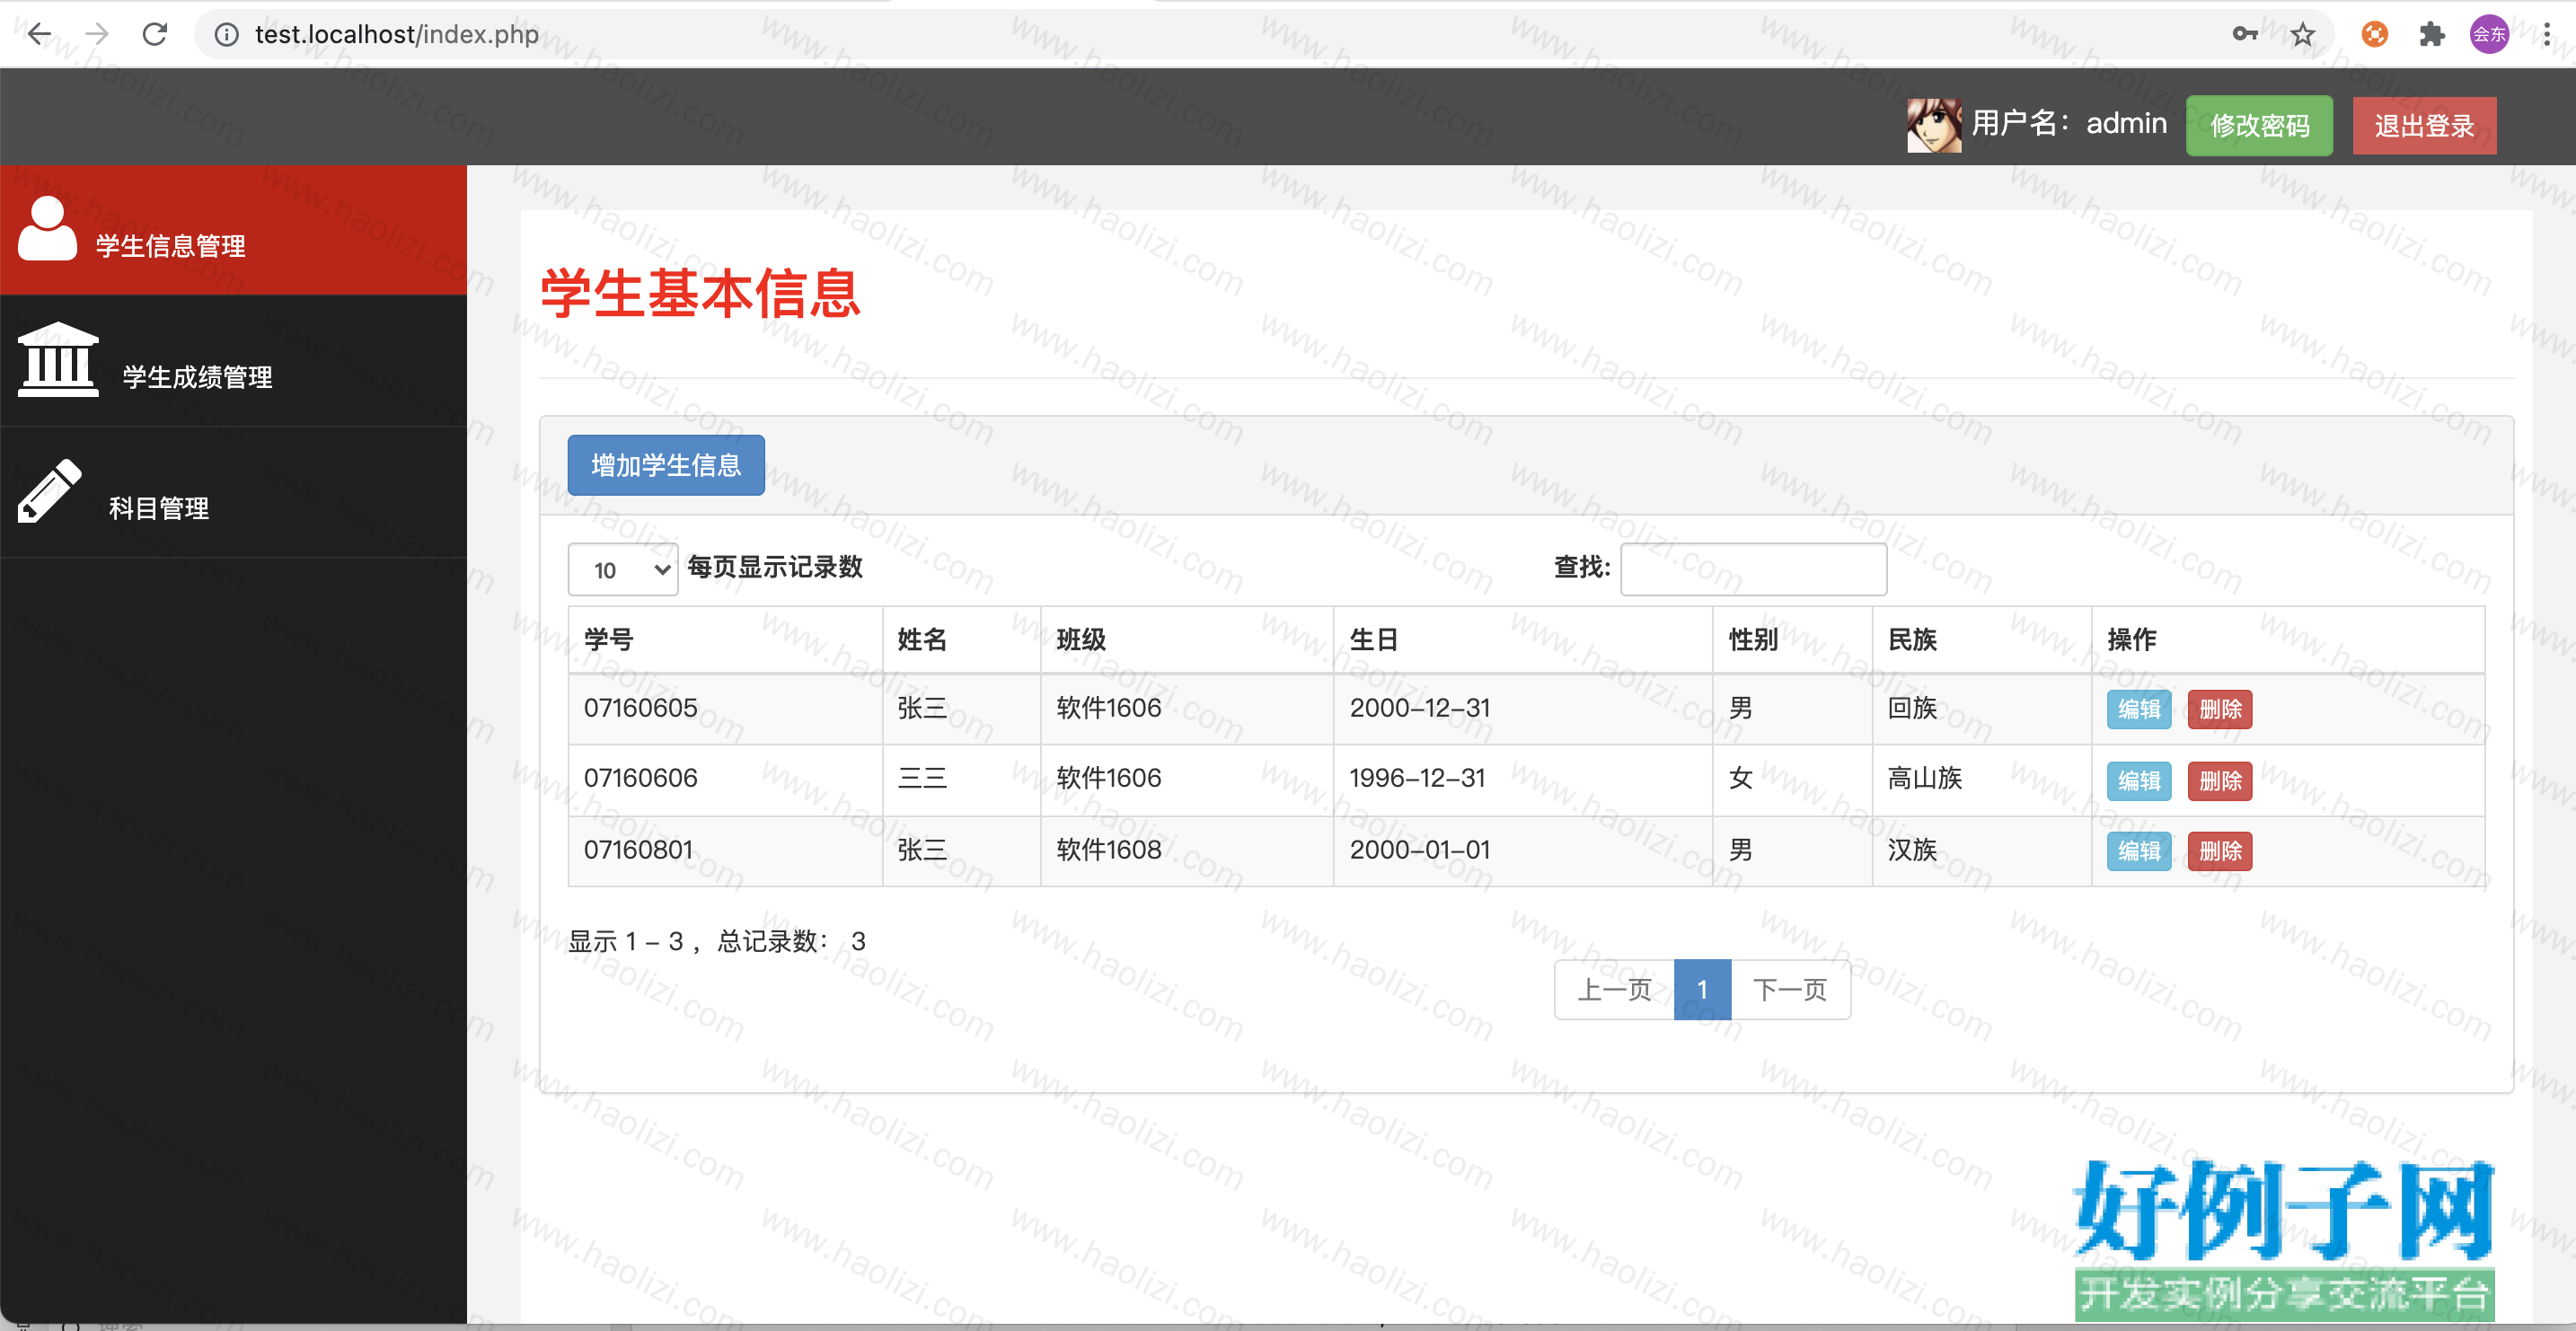Open the purple browser profile avatar
The height and width of the screenshot is (1331, 2576).
(x=2489, y=34)
